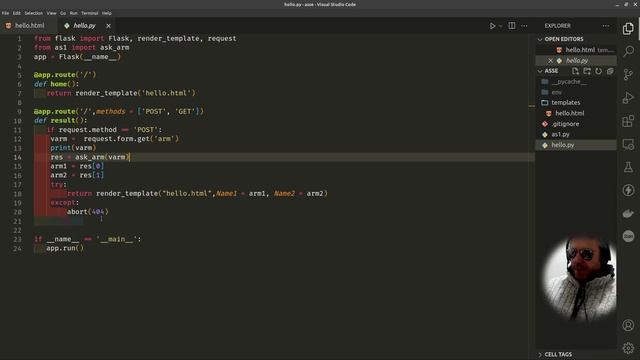Open the Docker whale view
Screen dimensions: 640x360
click(628, 213)
